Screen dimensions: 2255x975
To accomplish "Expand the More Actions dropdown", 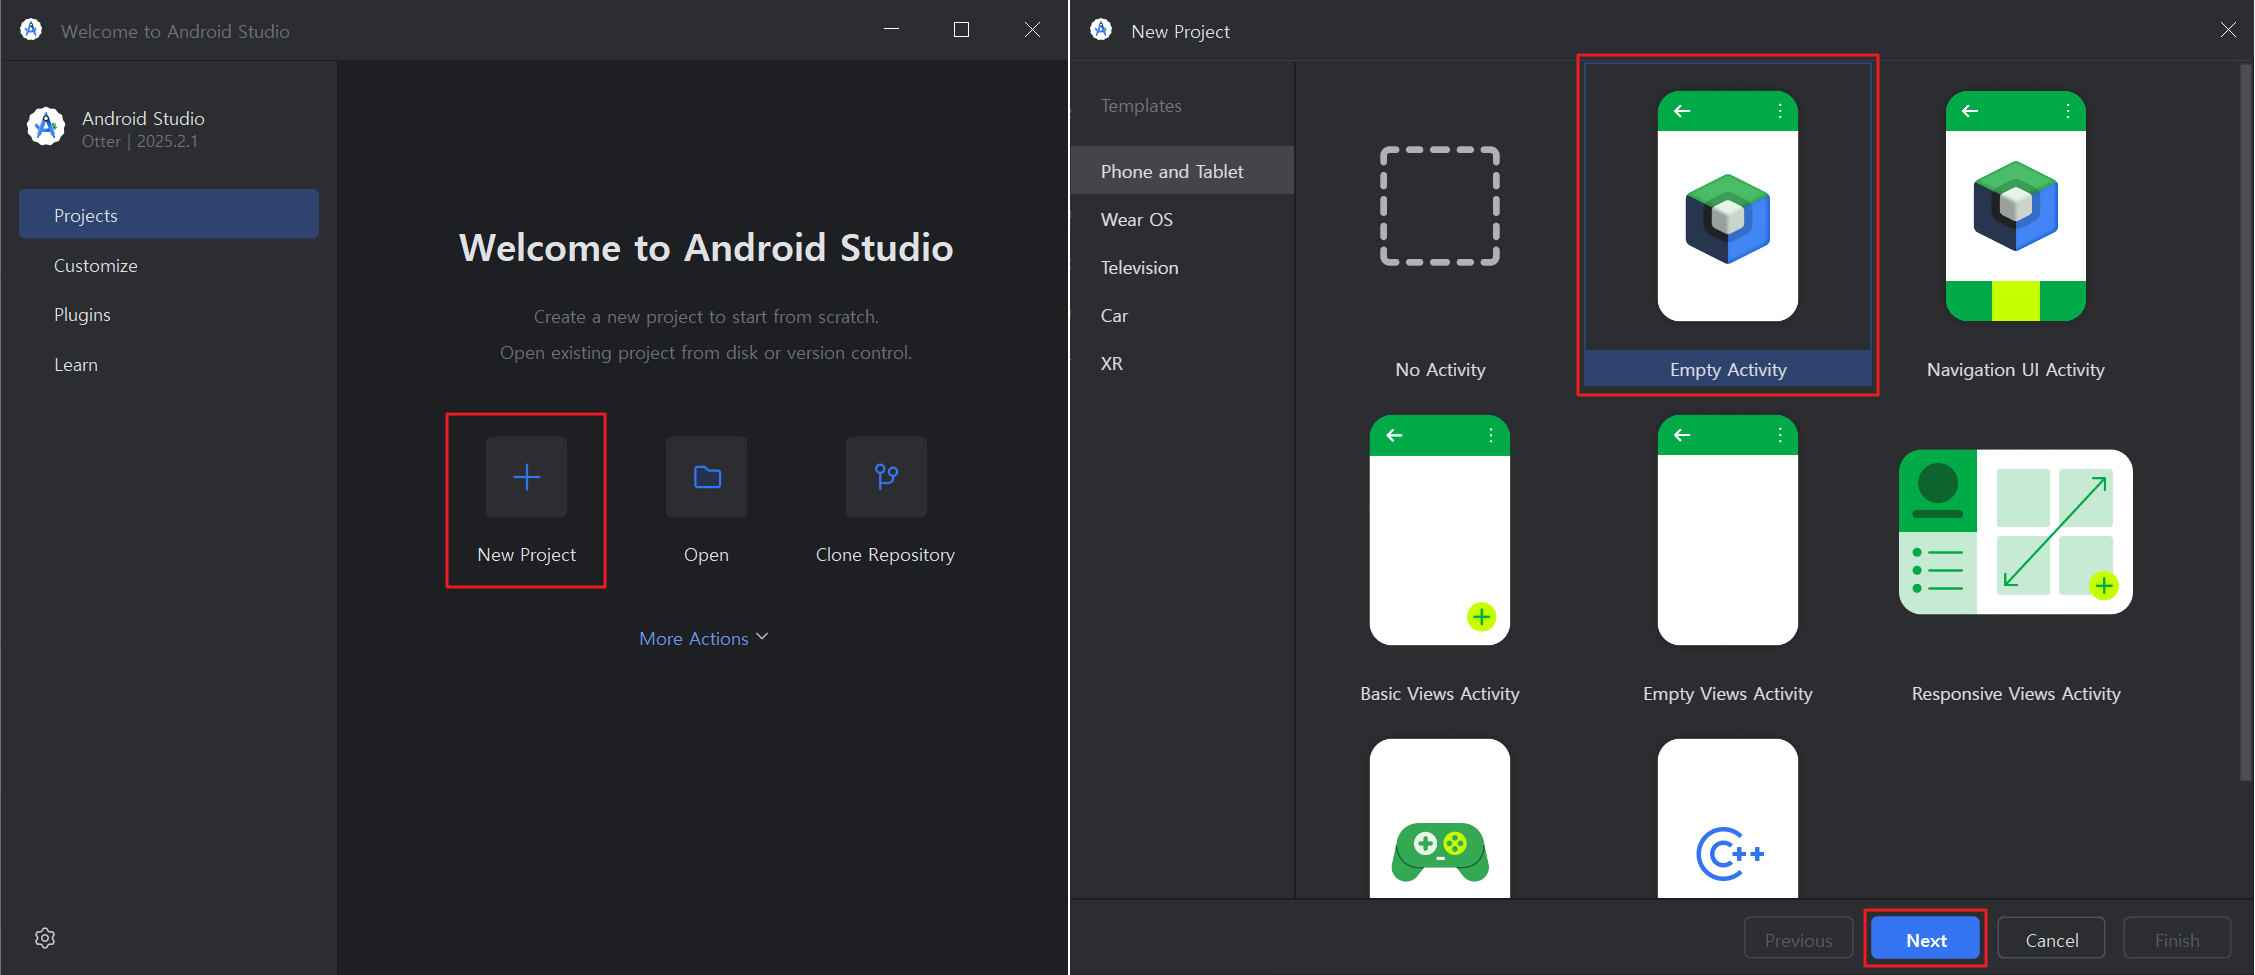I will [x=704, y=638].
